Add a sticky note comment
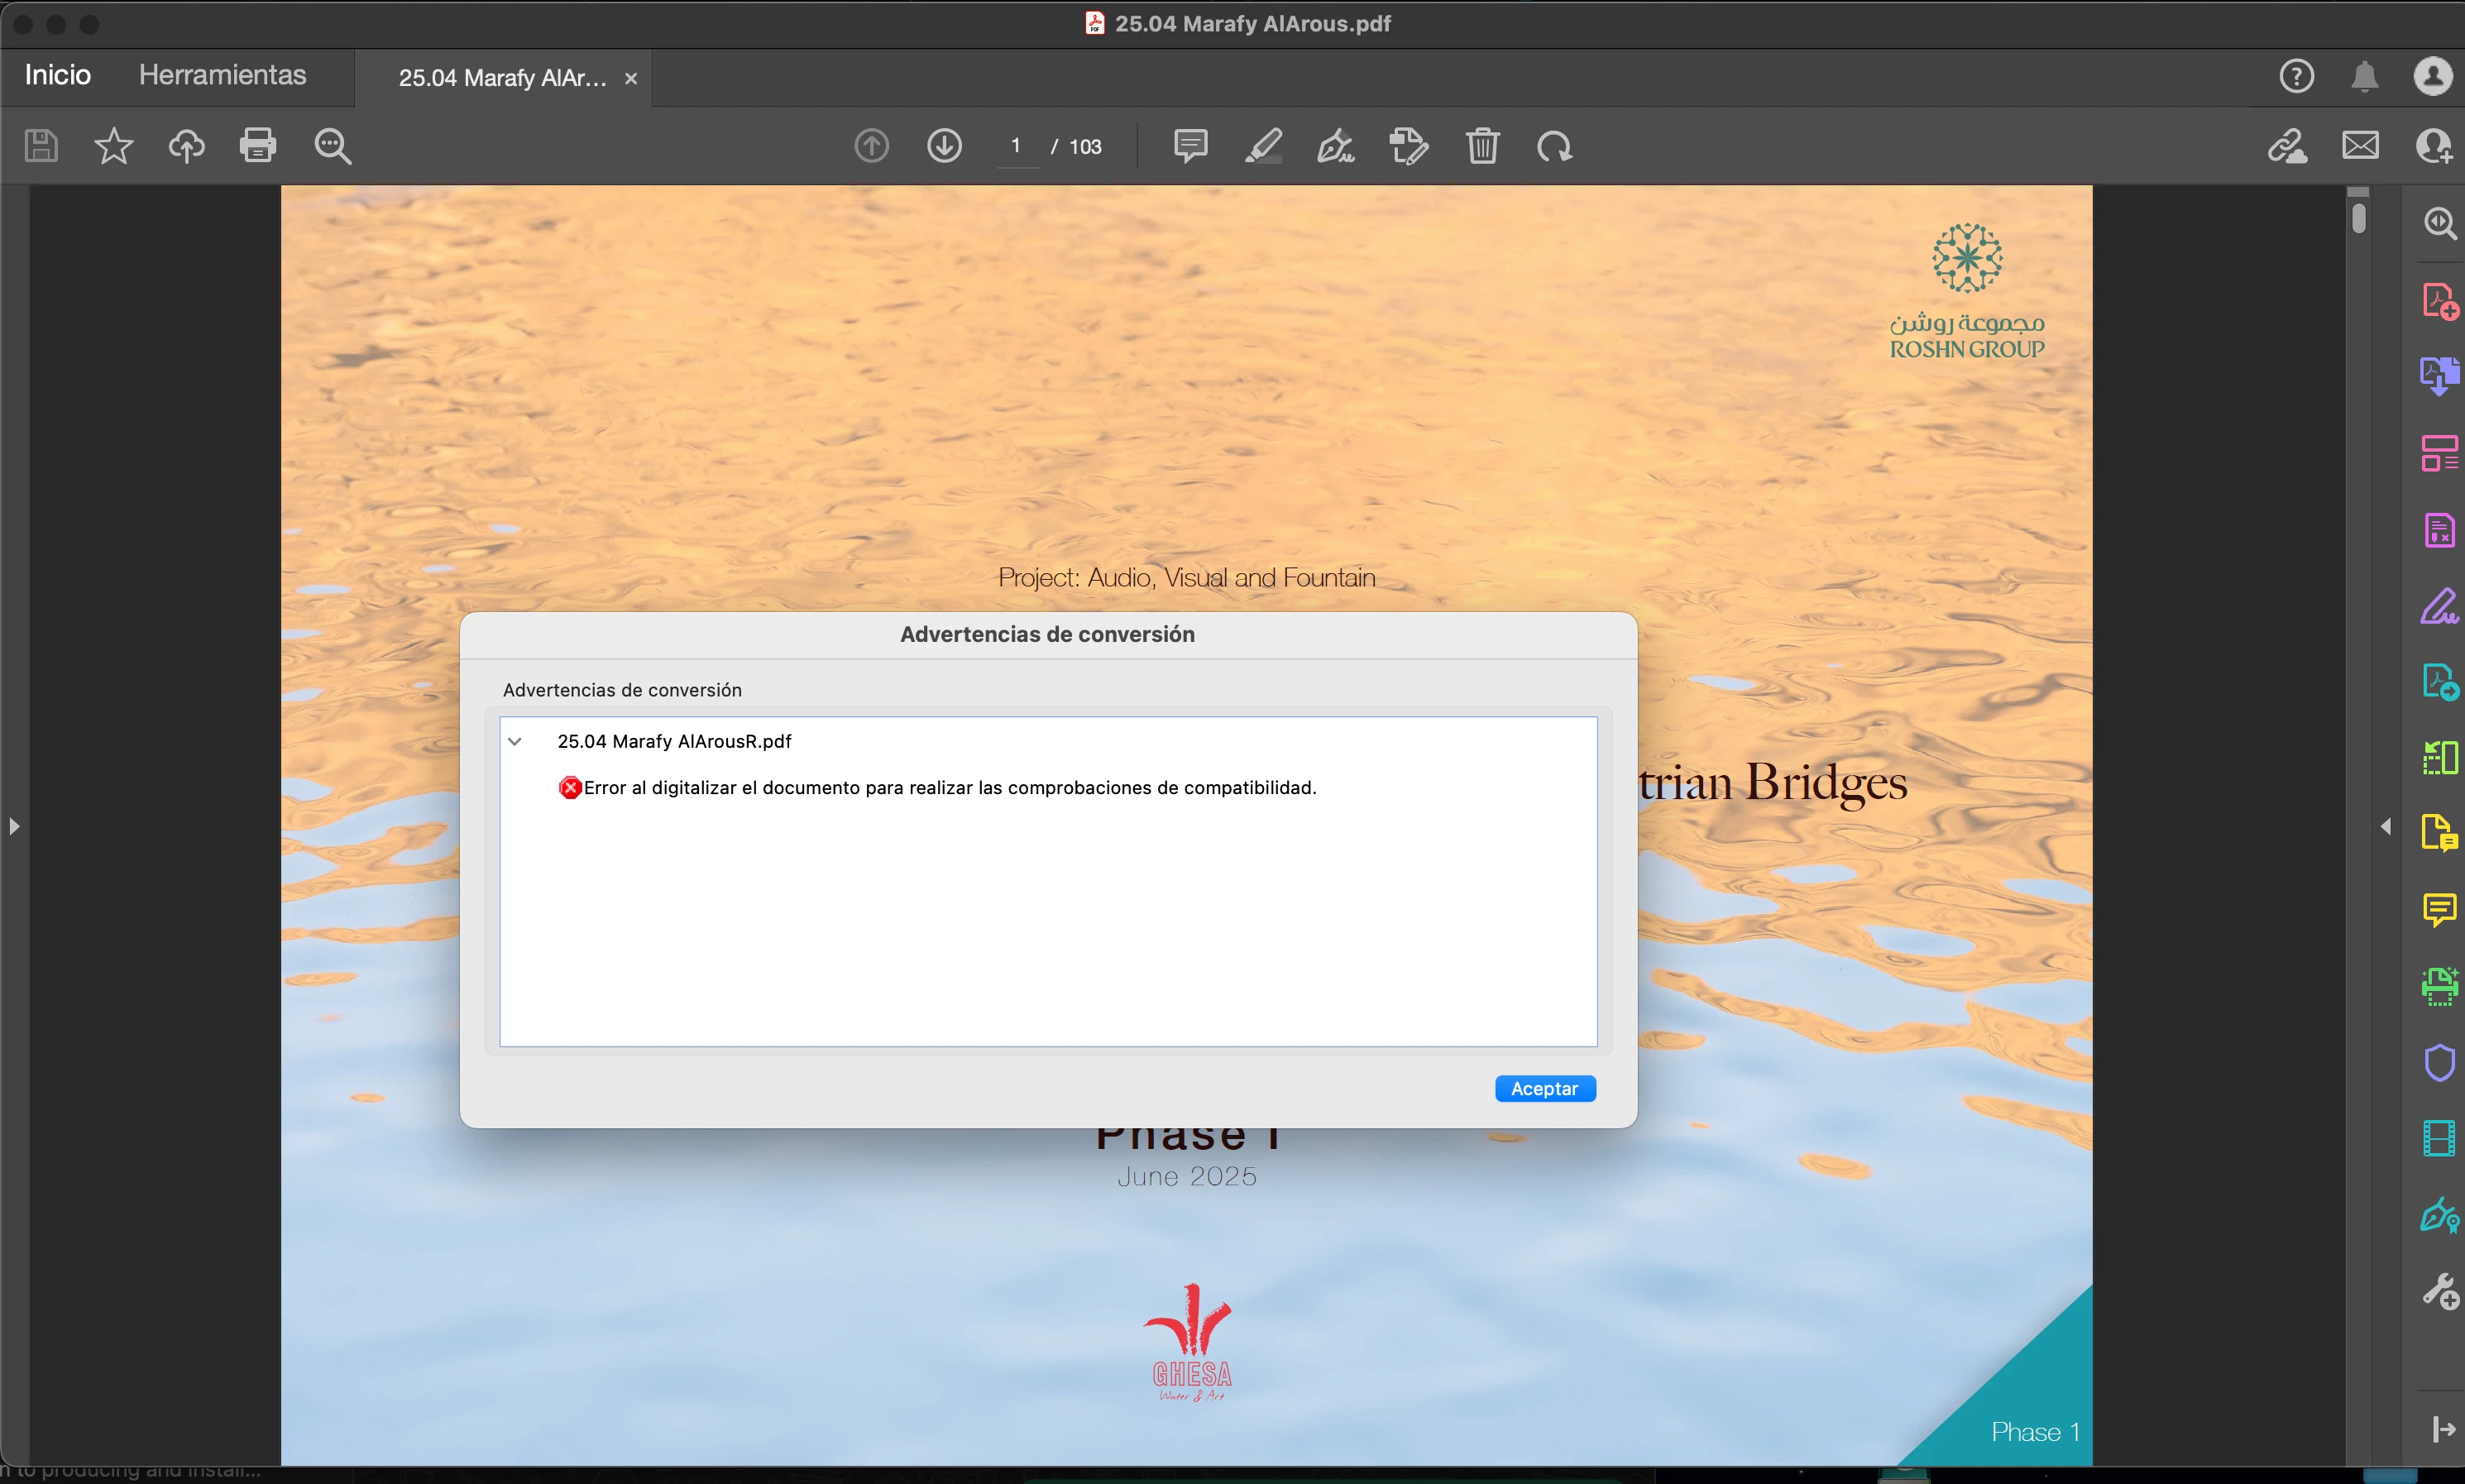Image resolution: width=2465 pixels, height=1484 pixels. pos(1190,146)
